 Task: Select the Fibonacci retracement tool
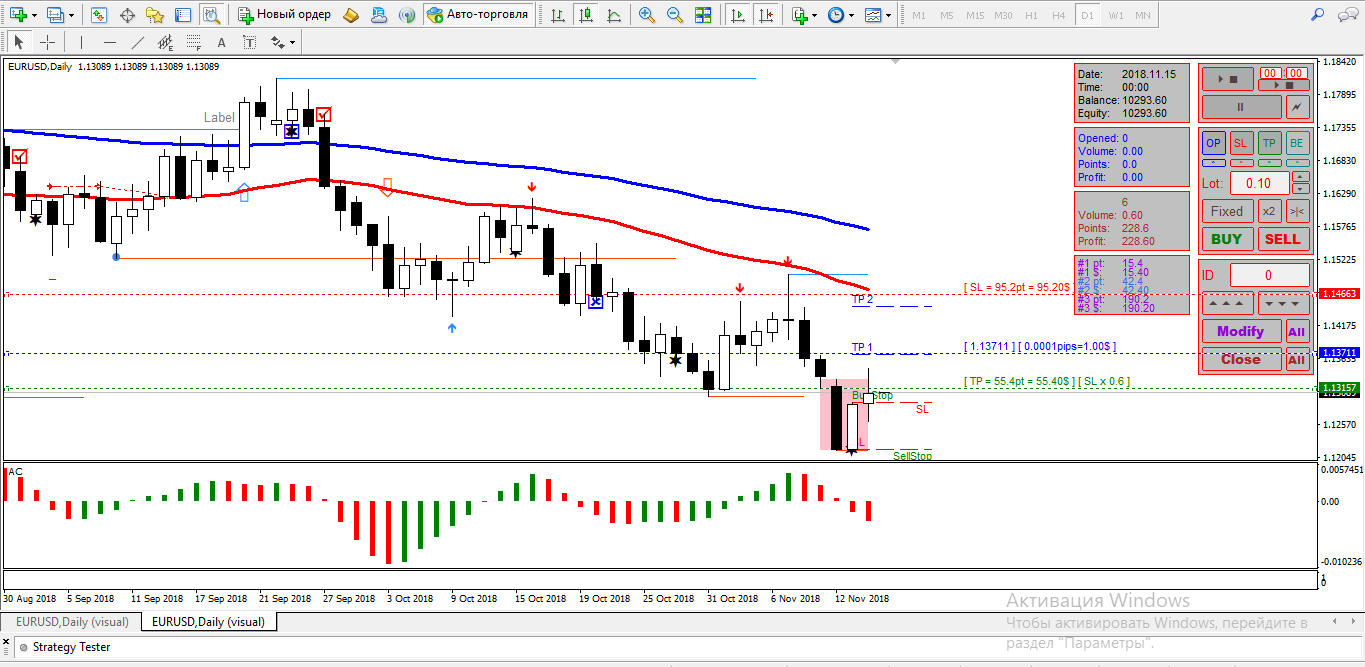193,43
